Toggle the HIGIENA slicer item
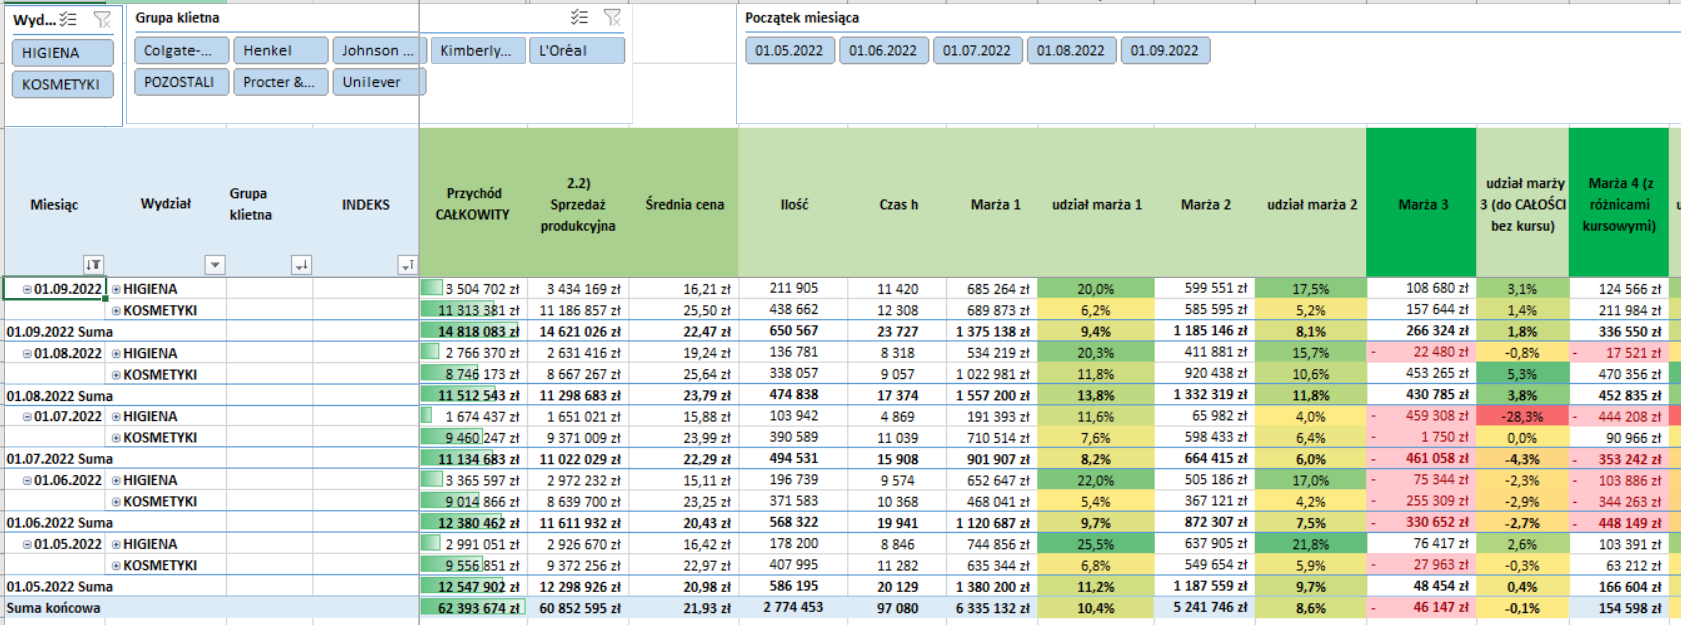This screenshot has width=1681, height=625. 62,53
